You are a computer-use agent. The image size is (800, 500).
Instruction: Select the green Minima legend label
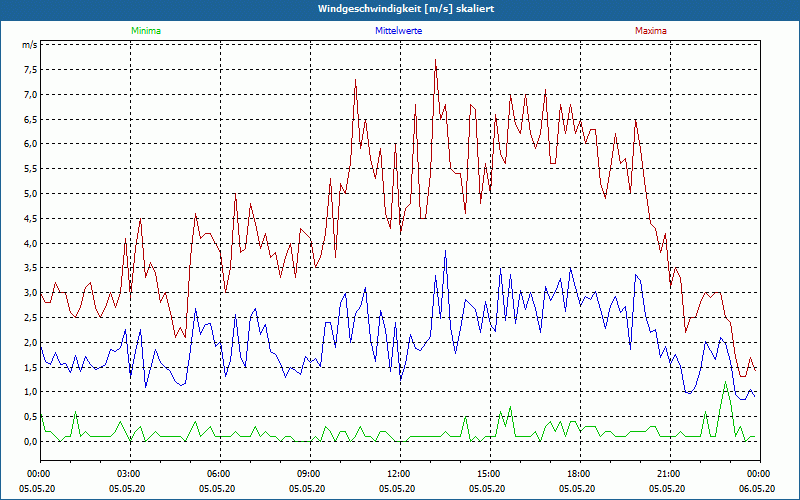(146, 31)
